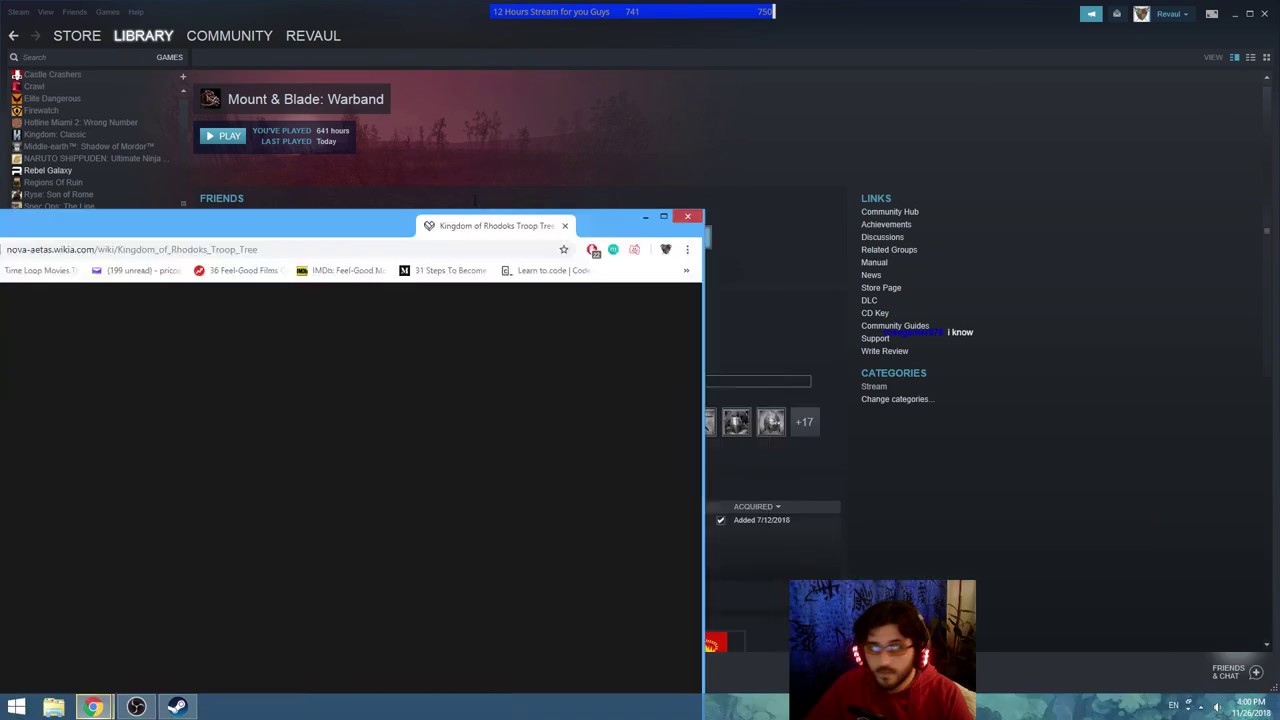The height and width of the screenshot is (720, 1280).
Task: Open OBS Studio from the taskbar
Action: (136, 707)
